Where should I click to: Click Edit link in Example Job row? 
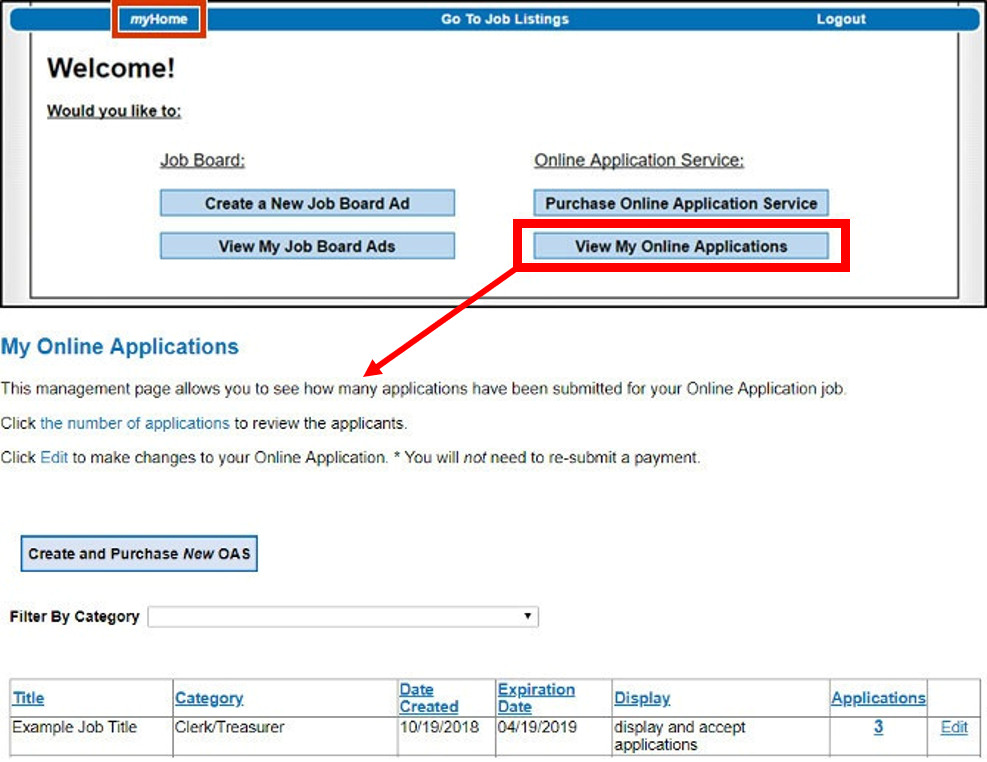click(954, 728)
